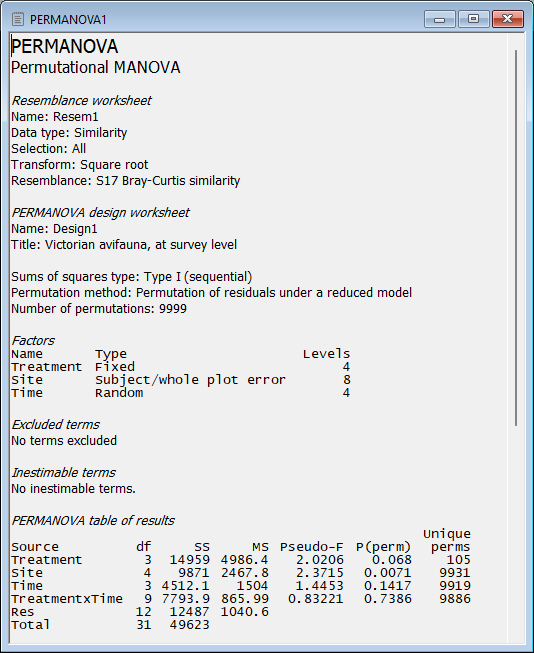
Task: Click the Treatment unique perms value 105
Action: [459, 560]
